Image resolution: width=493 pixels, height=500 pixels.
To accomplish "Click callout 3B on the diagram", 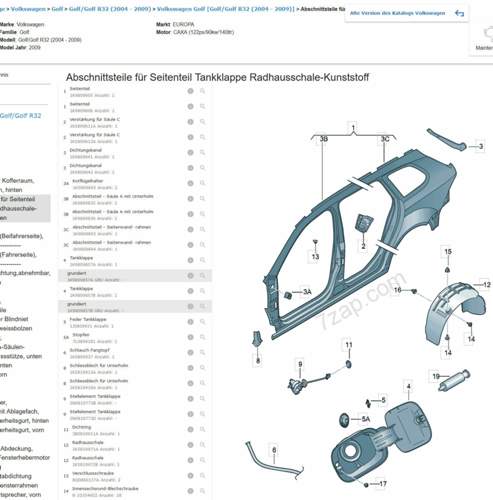I will point(324,139).
